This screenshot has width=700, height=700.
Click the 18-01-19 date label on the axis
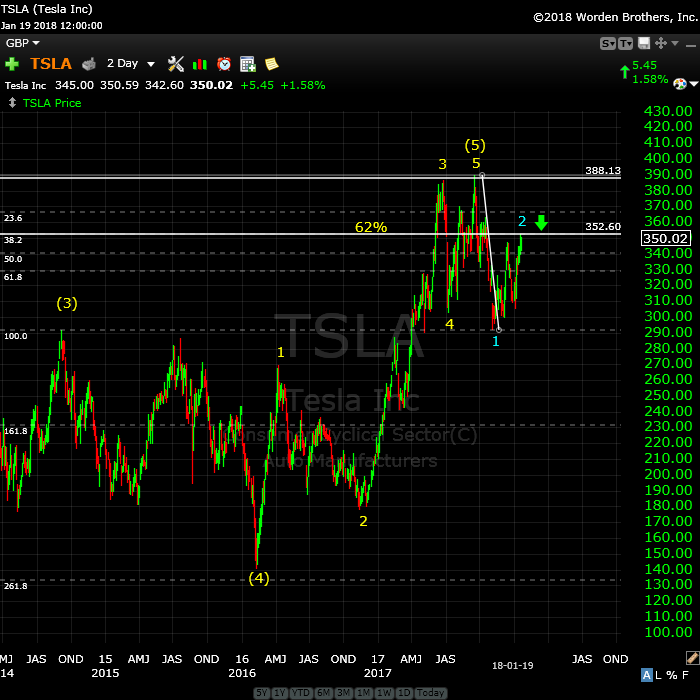point(512,666)
